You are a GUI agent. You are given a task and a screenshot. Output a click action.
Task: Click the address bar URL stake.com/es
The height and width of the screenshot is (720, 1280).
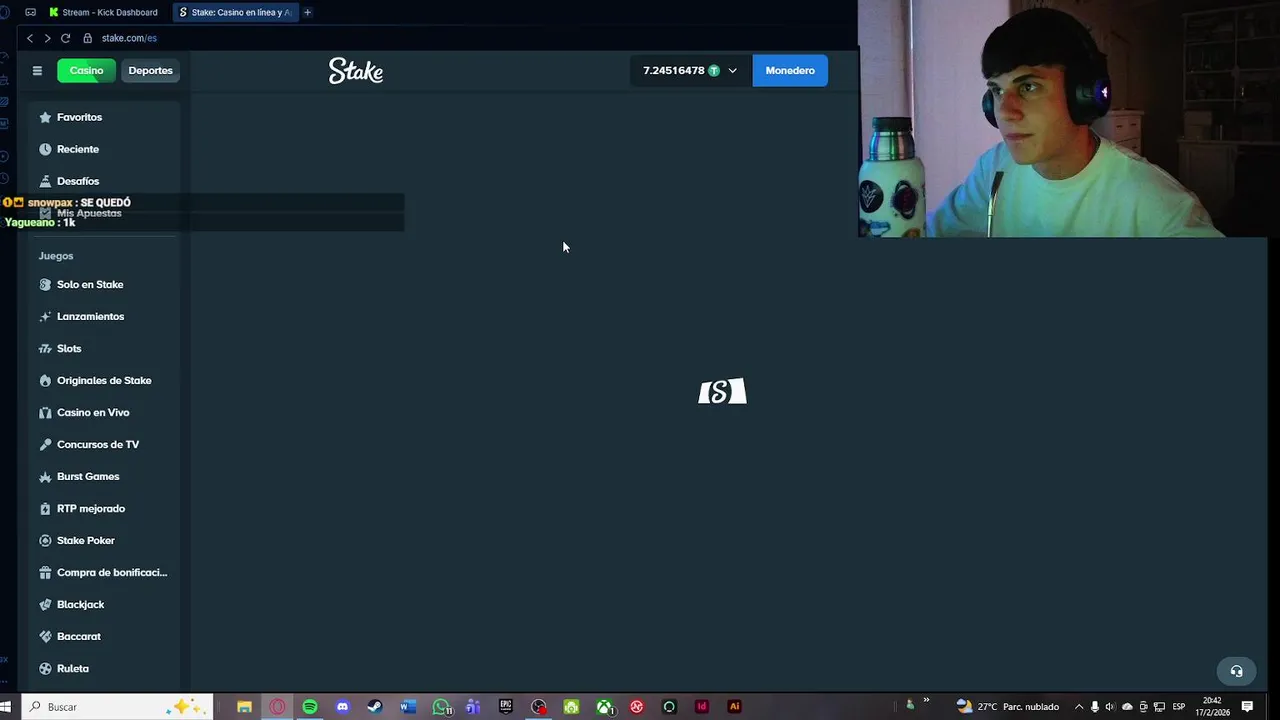(129, 38)
